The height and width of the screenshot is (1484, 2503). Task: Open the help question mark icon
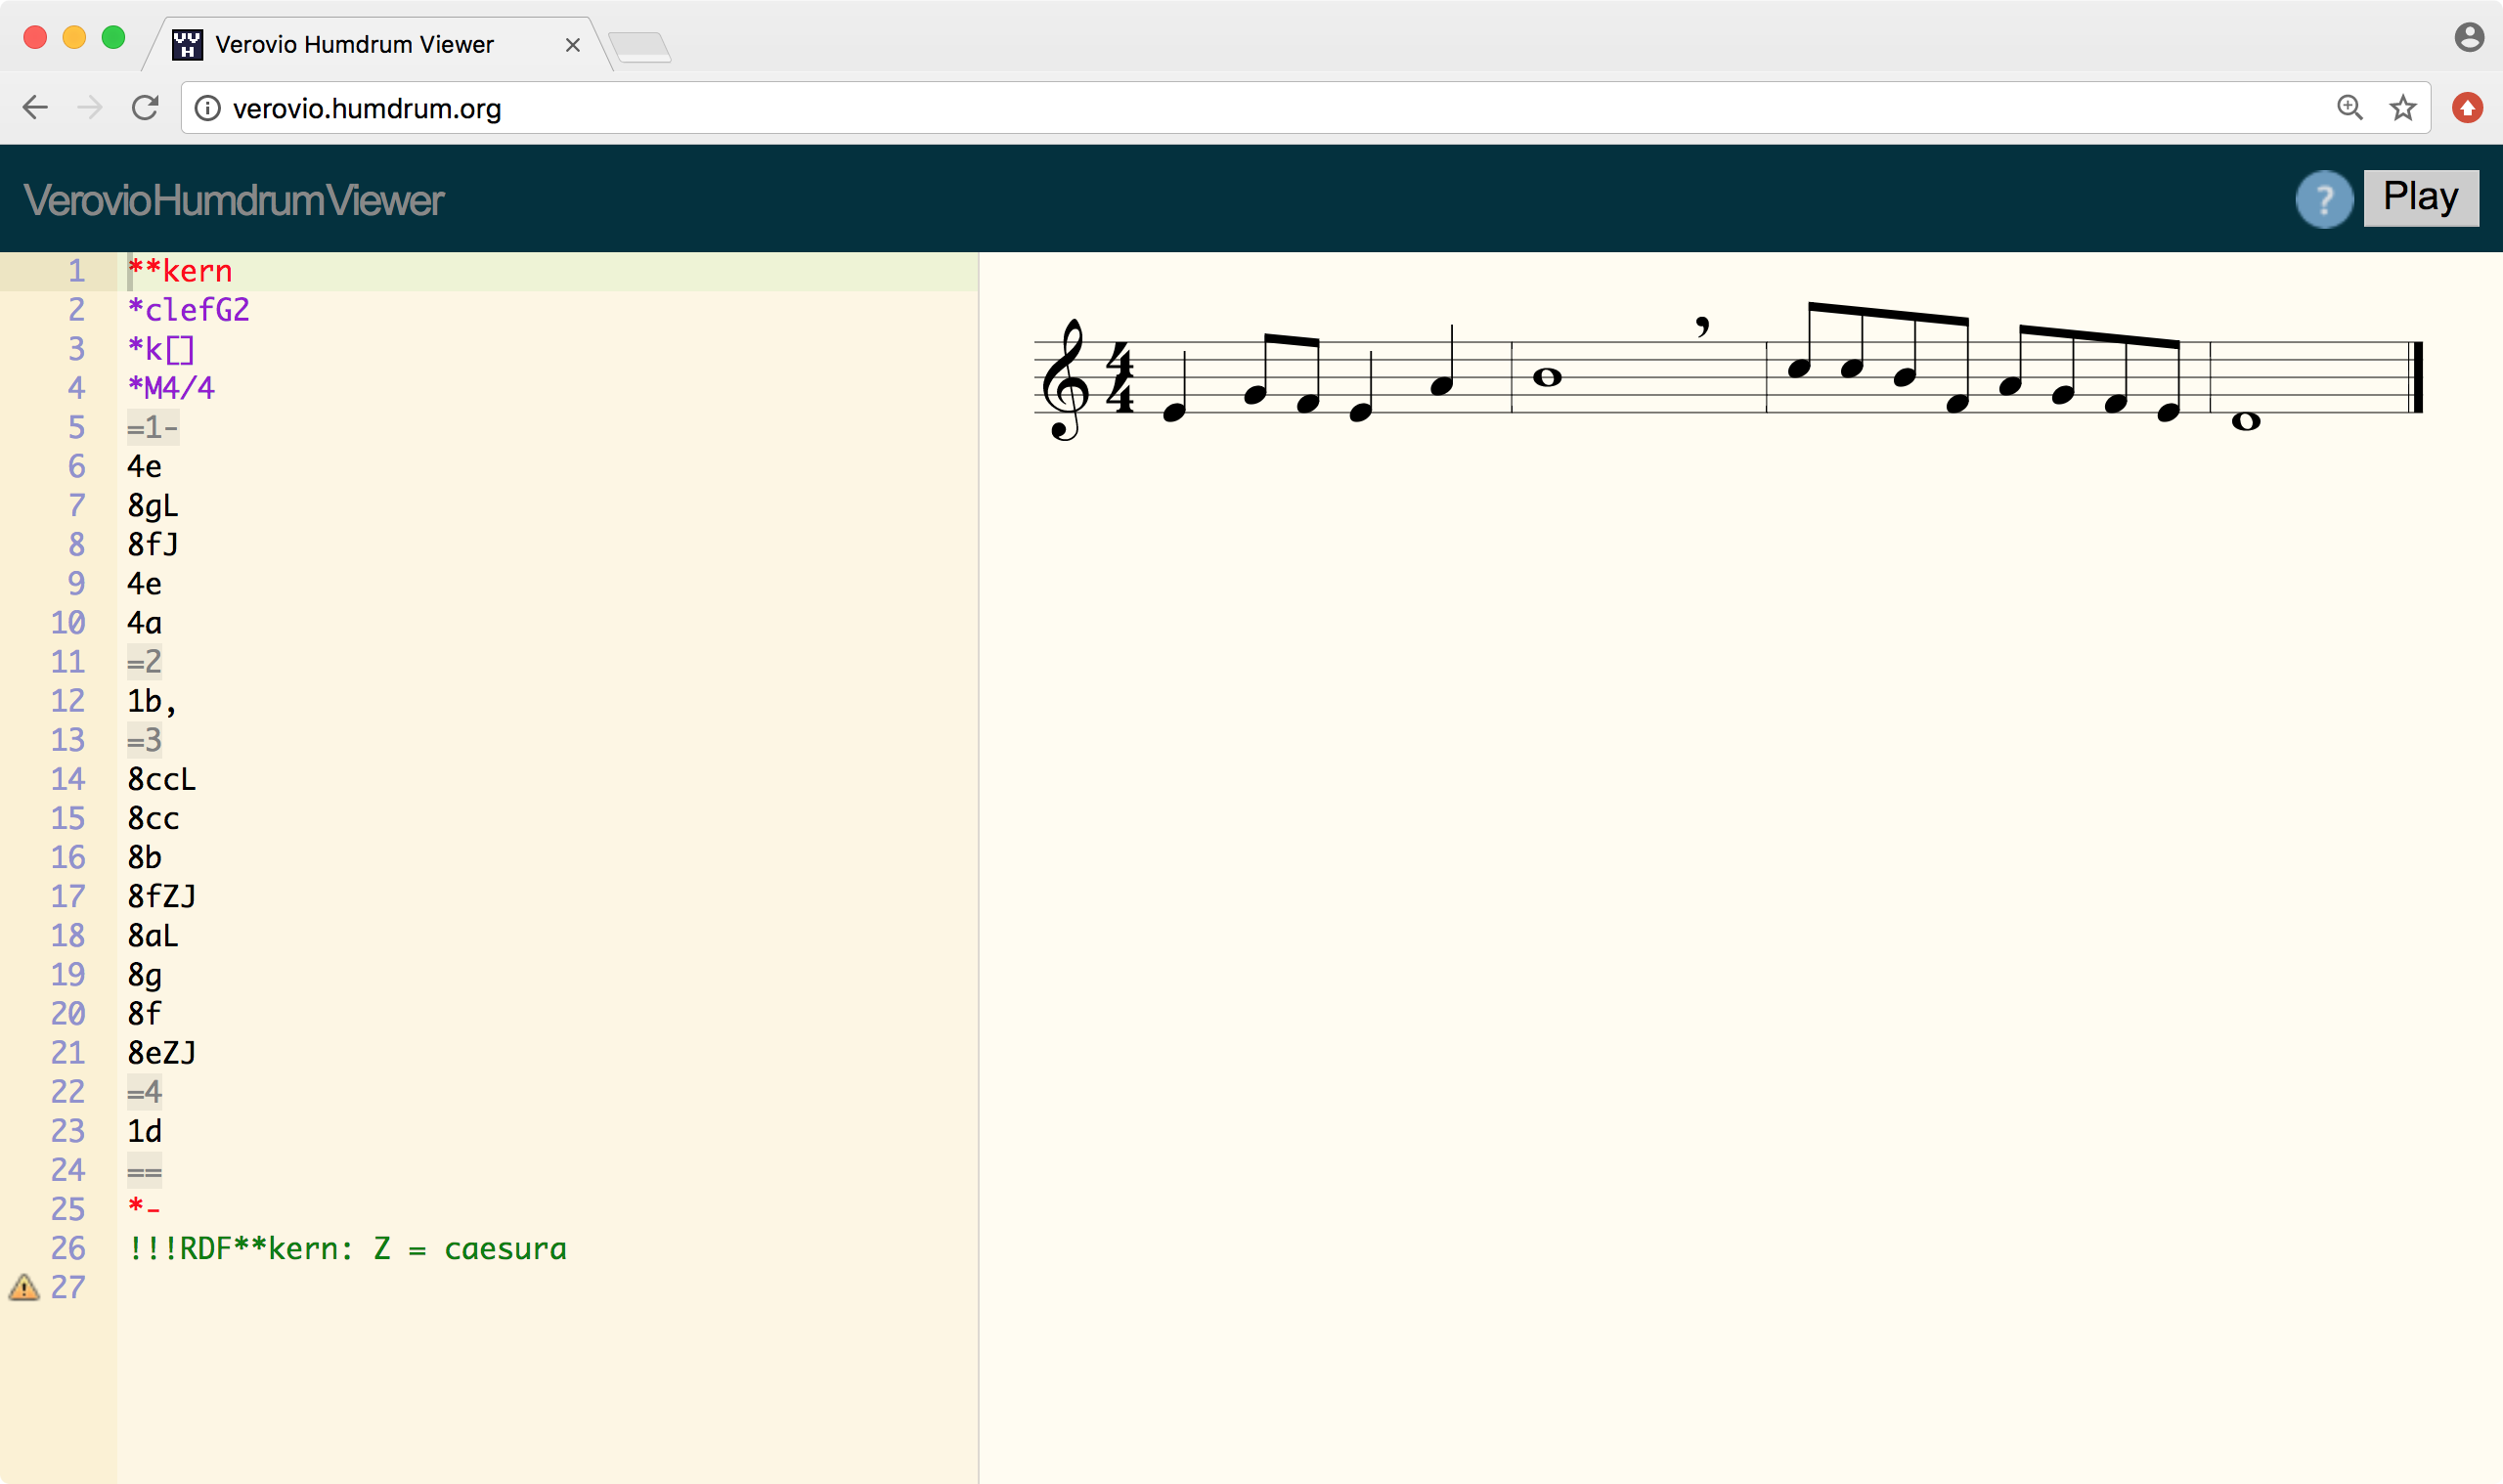click(x=2324, y=199)
